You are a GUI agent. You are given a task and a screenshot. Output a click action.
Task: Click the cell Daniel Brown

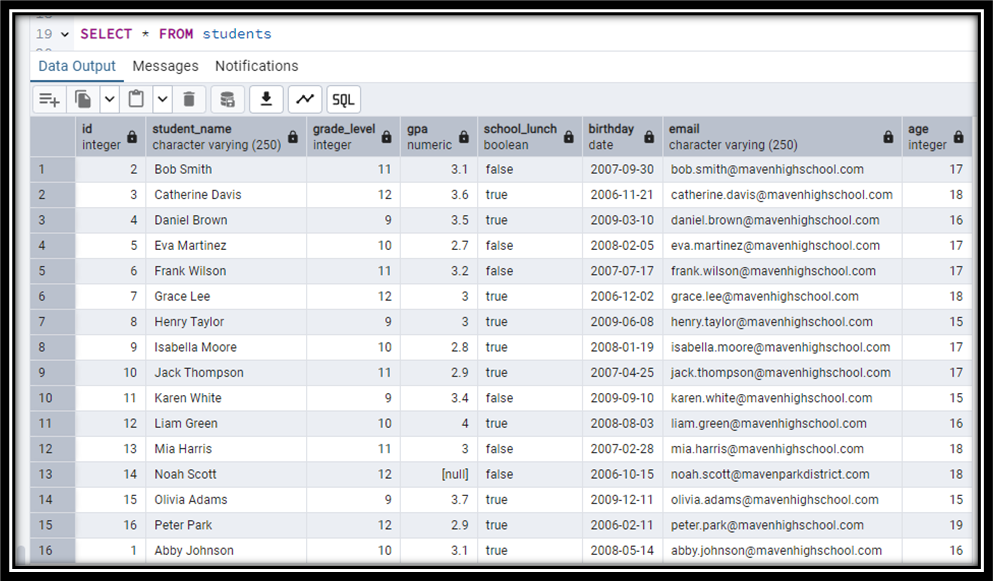point(226,220)
